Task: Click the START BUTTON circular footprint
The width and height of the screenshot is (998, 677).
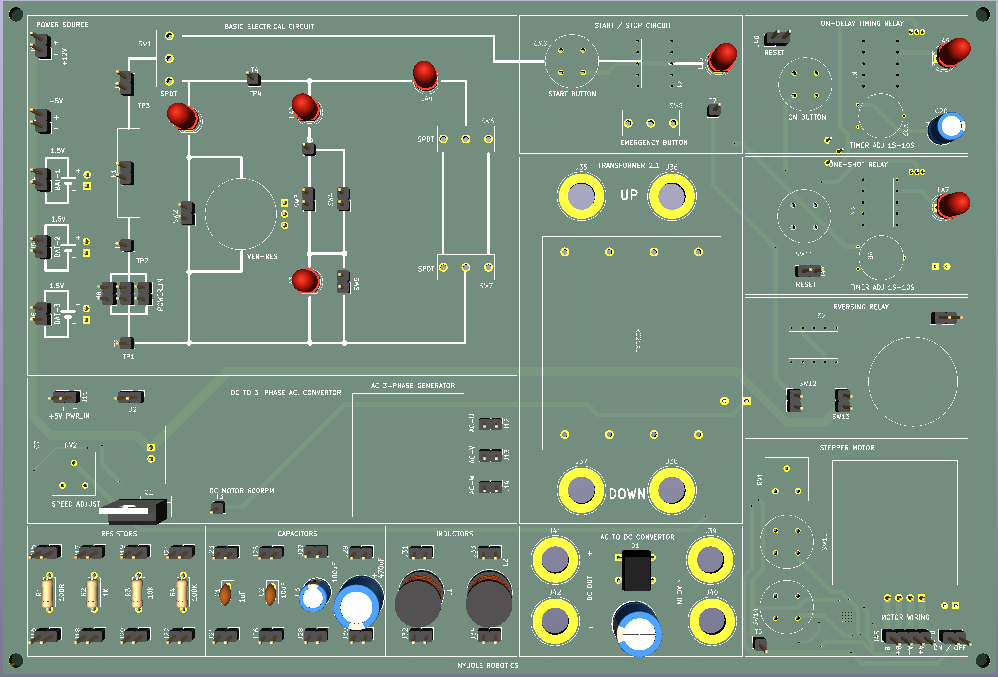Action: (572, 61)
